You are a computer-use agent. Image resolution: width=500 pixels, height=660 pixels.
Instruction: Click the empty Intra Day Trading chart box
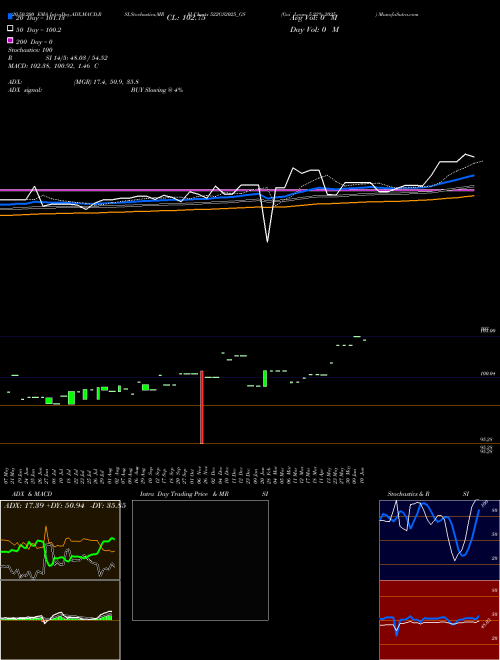200,560
